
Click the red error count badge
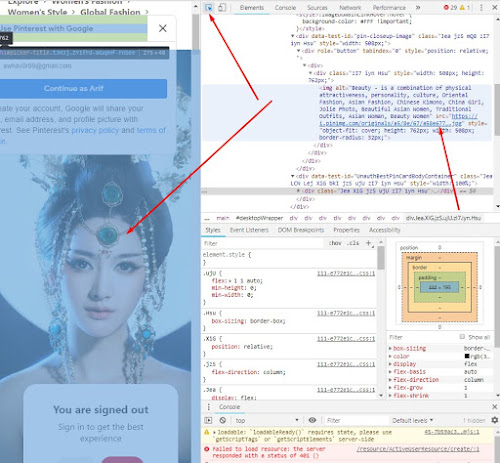450,7
